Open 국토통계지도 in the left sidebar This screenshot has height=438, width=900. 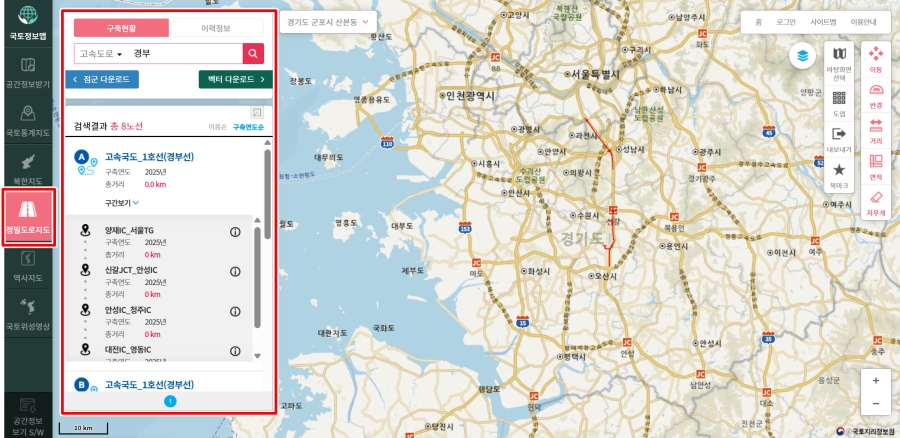click(x=28, y=121)
